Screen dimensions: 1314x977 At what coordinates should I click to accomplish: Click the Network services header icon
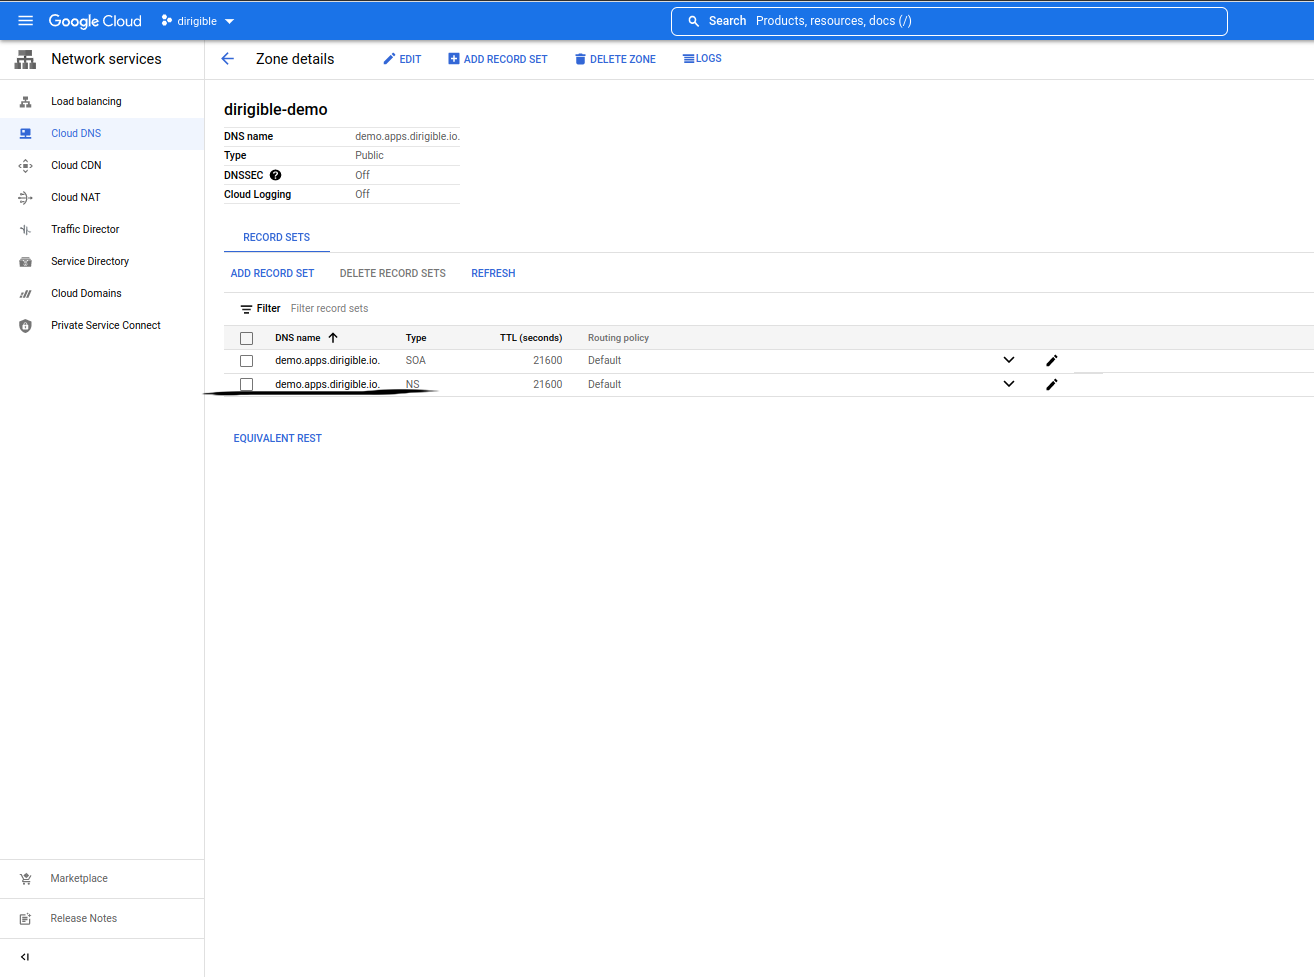25,60
